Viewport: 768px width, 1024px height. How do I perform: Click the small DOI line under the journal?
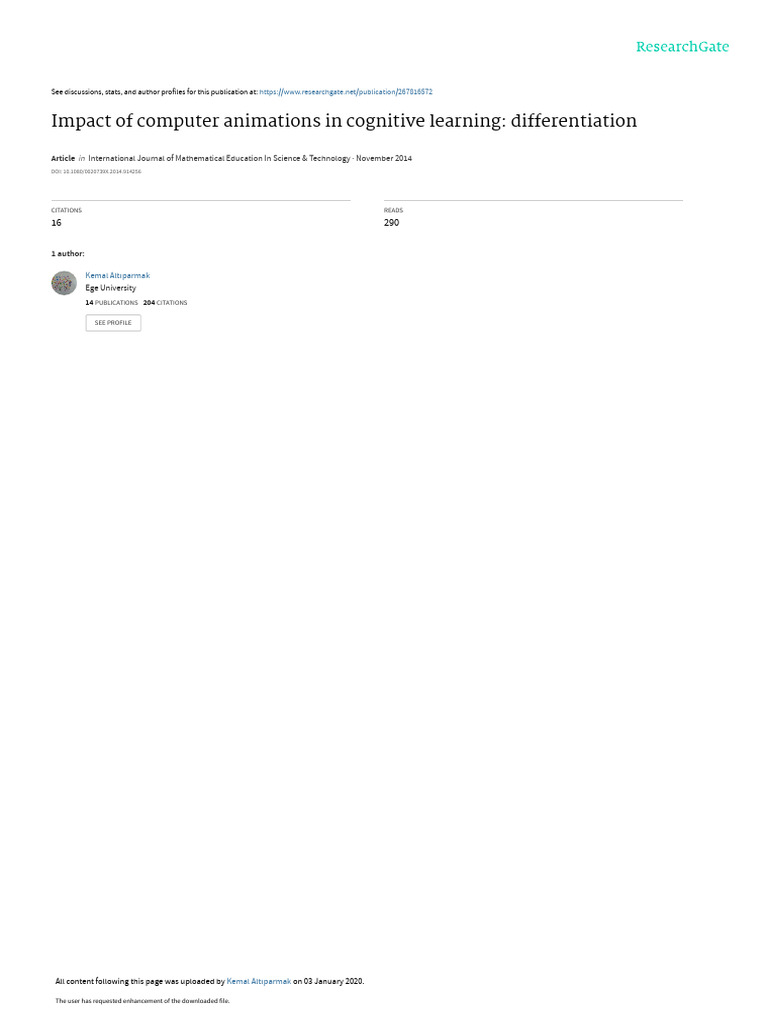pos(96,172)
